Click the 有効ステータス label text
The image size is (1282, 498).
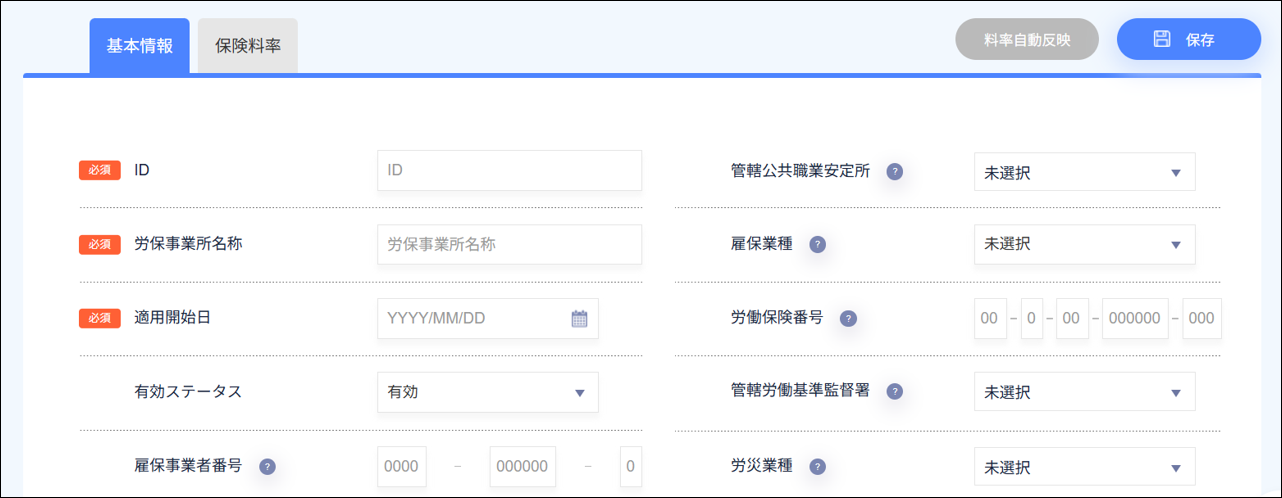188,392
